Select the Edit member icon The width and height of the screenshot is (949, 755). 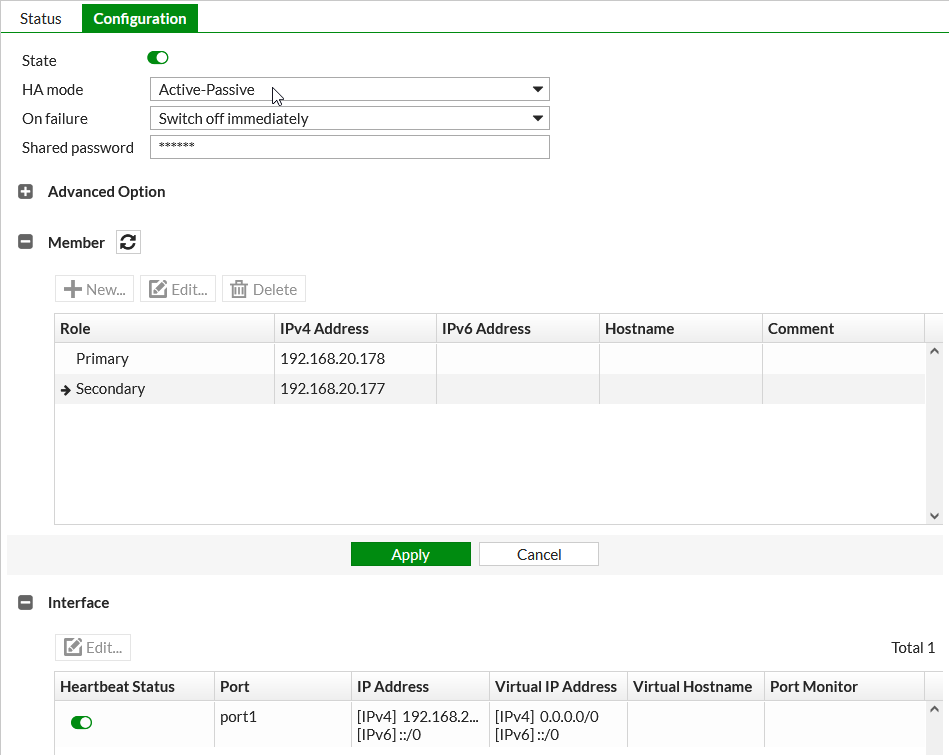coord(178,289)
